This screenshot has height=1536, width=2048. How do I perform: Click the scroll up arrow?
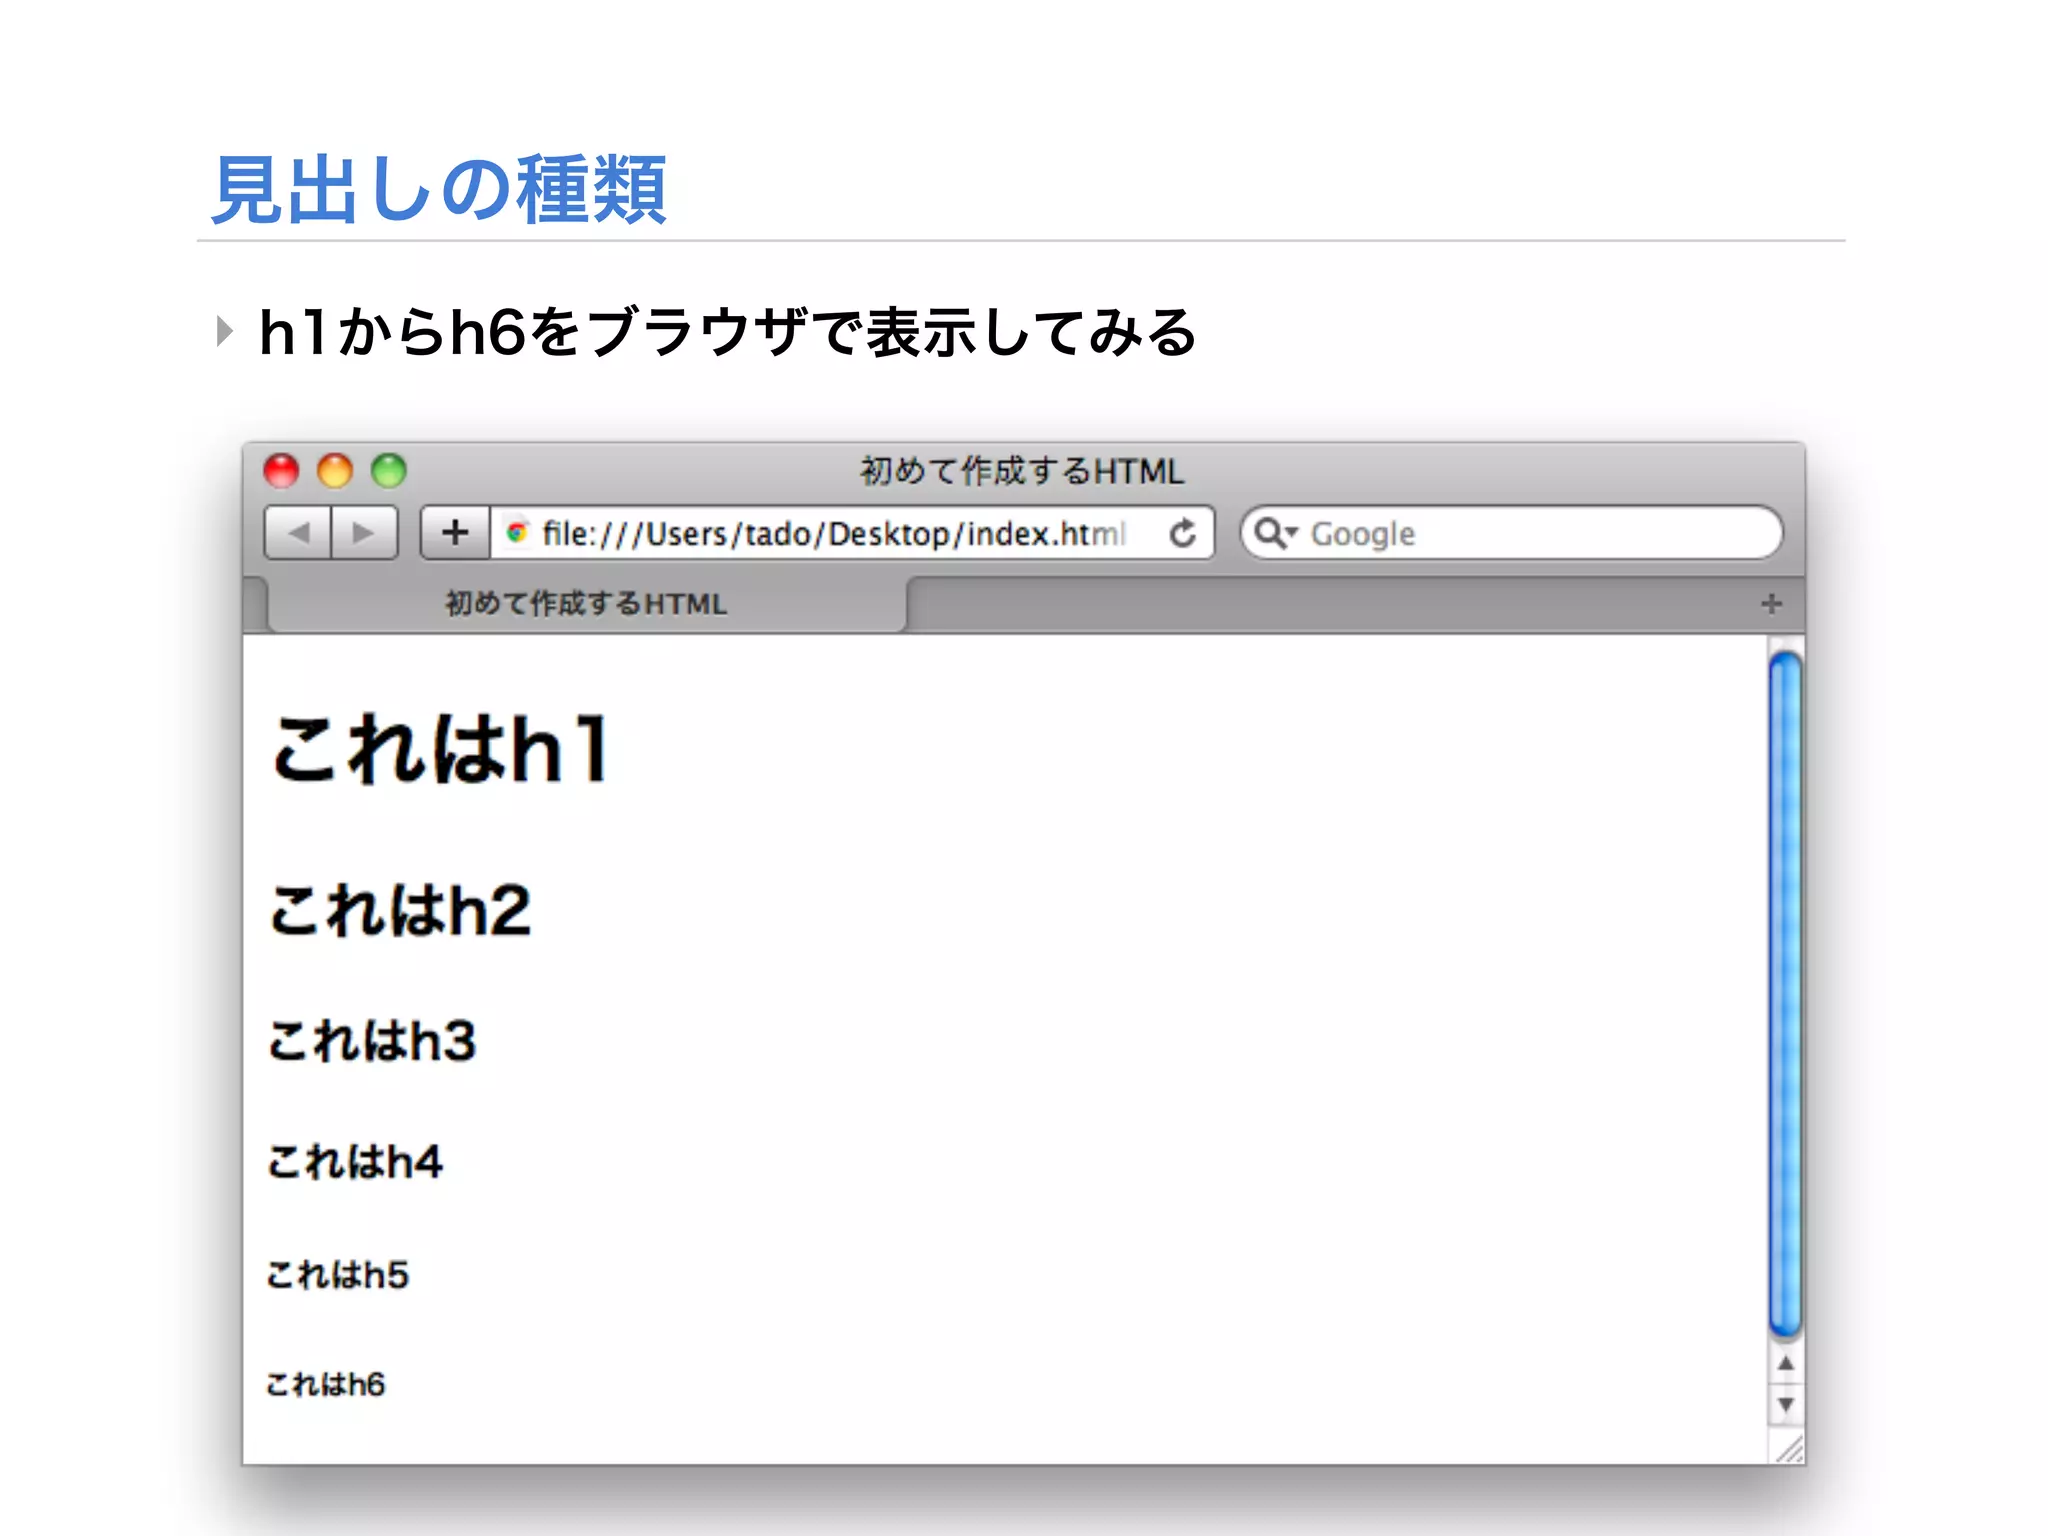(x=1786, y=1364)
